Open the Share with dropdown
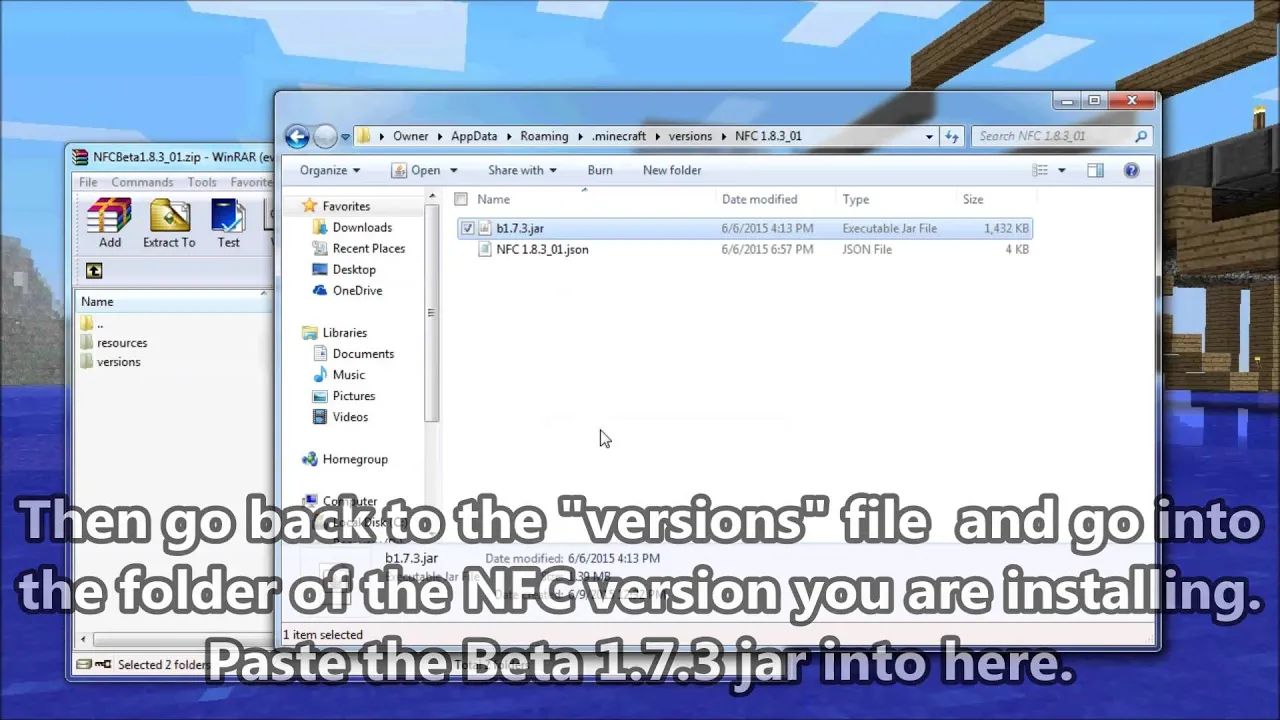 [x=522, y=170]
